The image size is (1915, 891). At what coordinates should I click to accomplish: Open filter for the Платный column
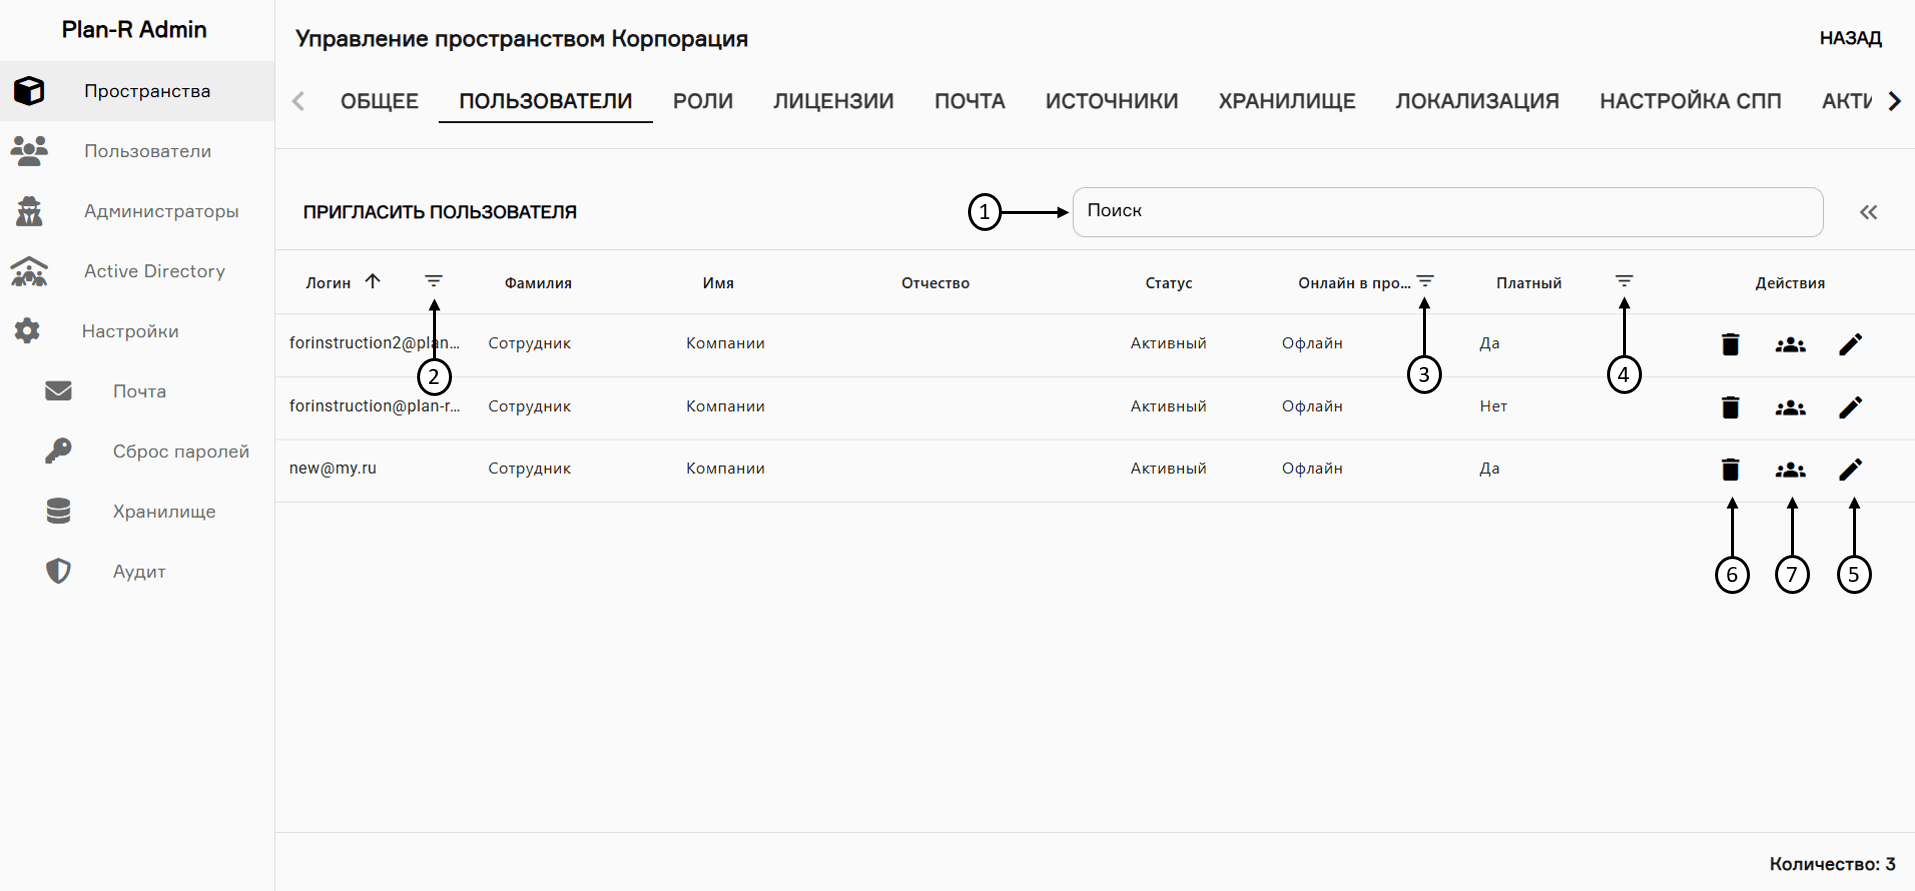pyautogui.click(x=1624, y=282)
